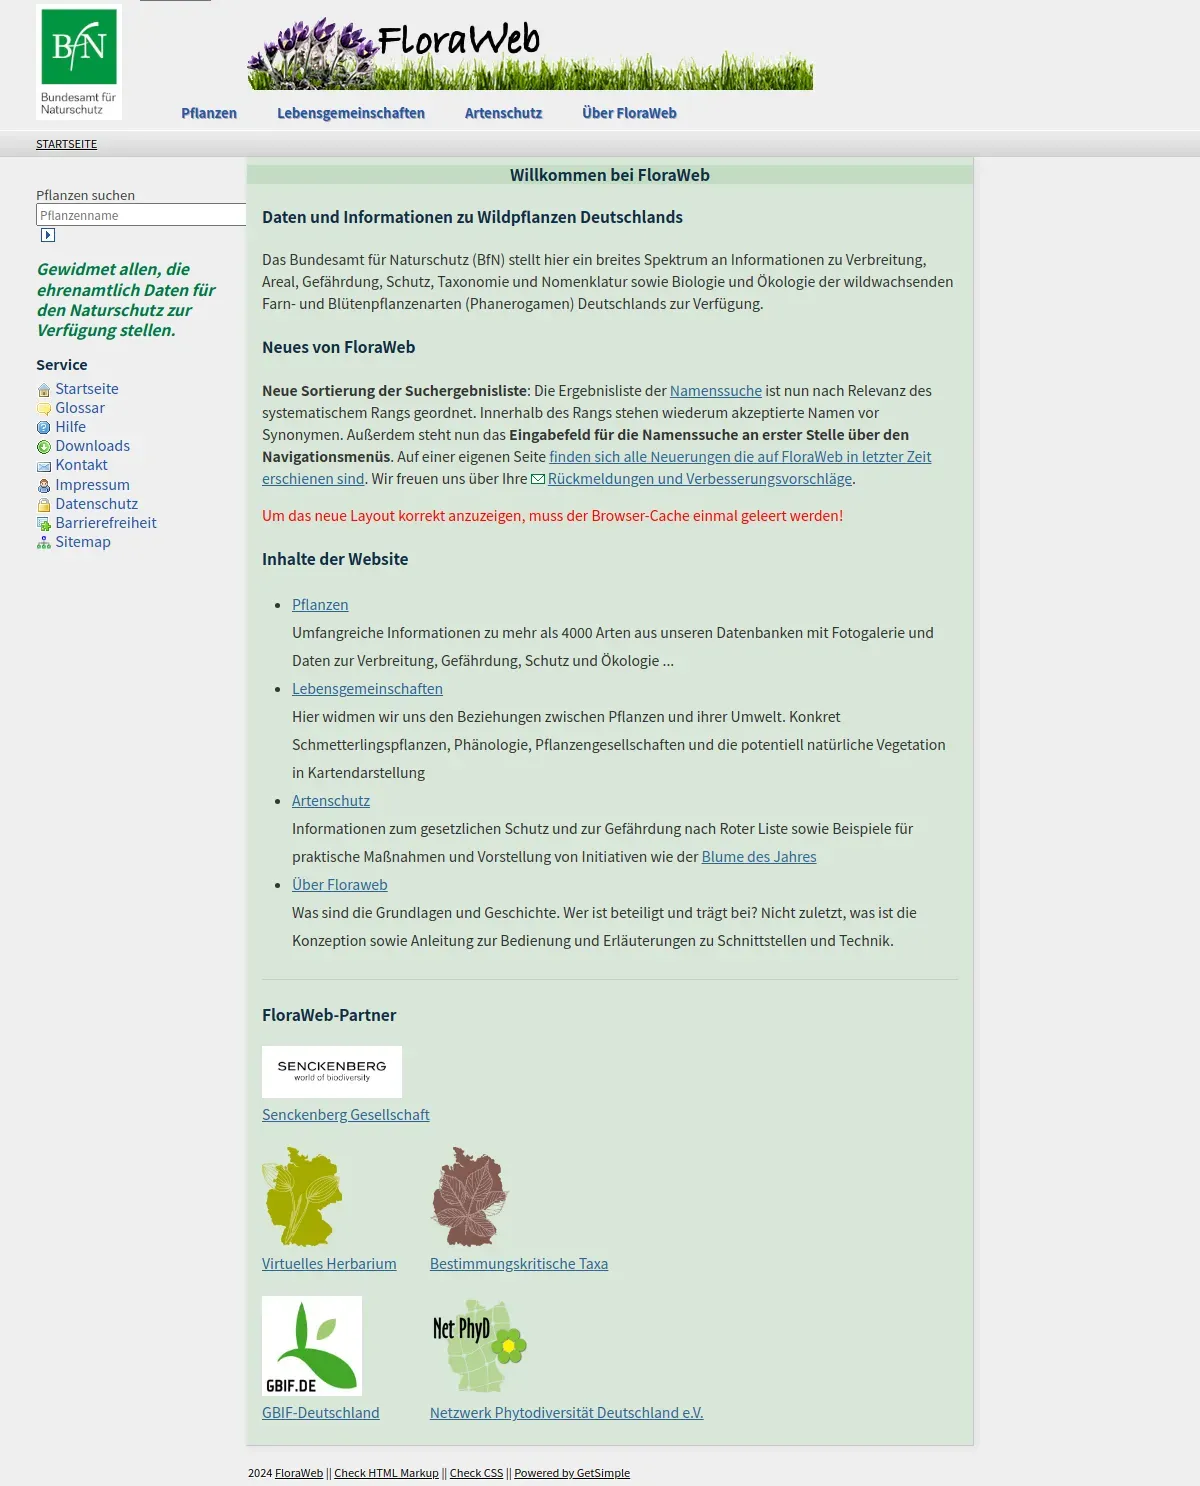Visit the Virtuelles Herbarium text link
This screenshot has width=1200, height=1486.
pos(329,1264)
